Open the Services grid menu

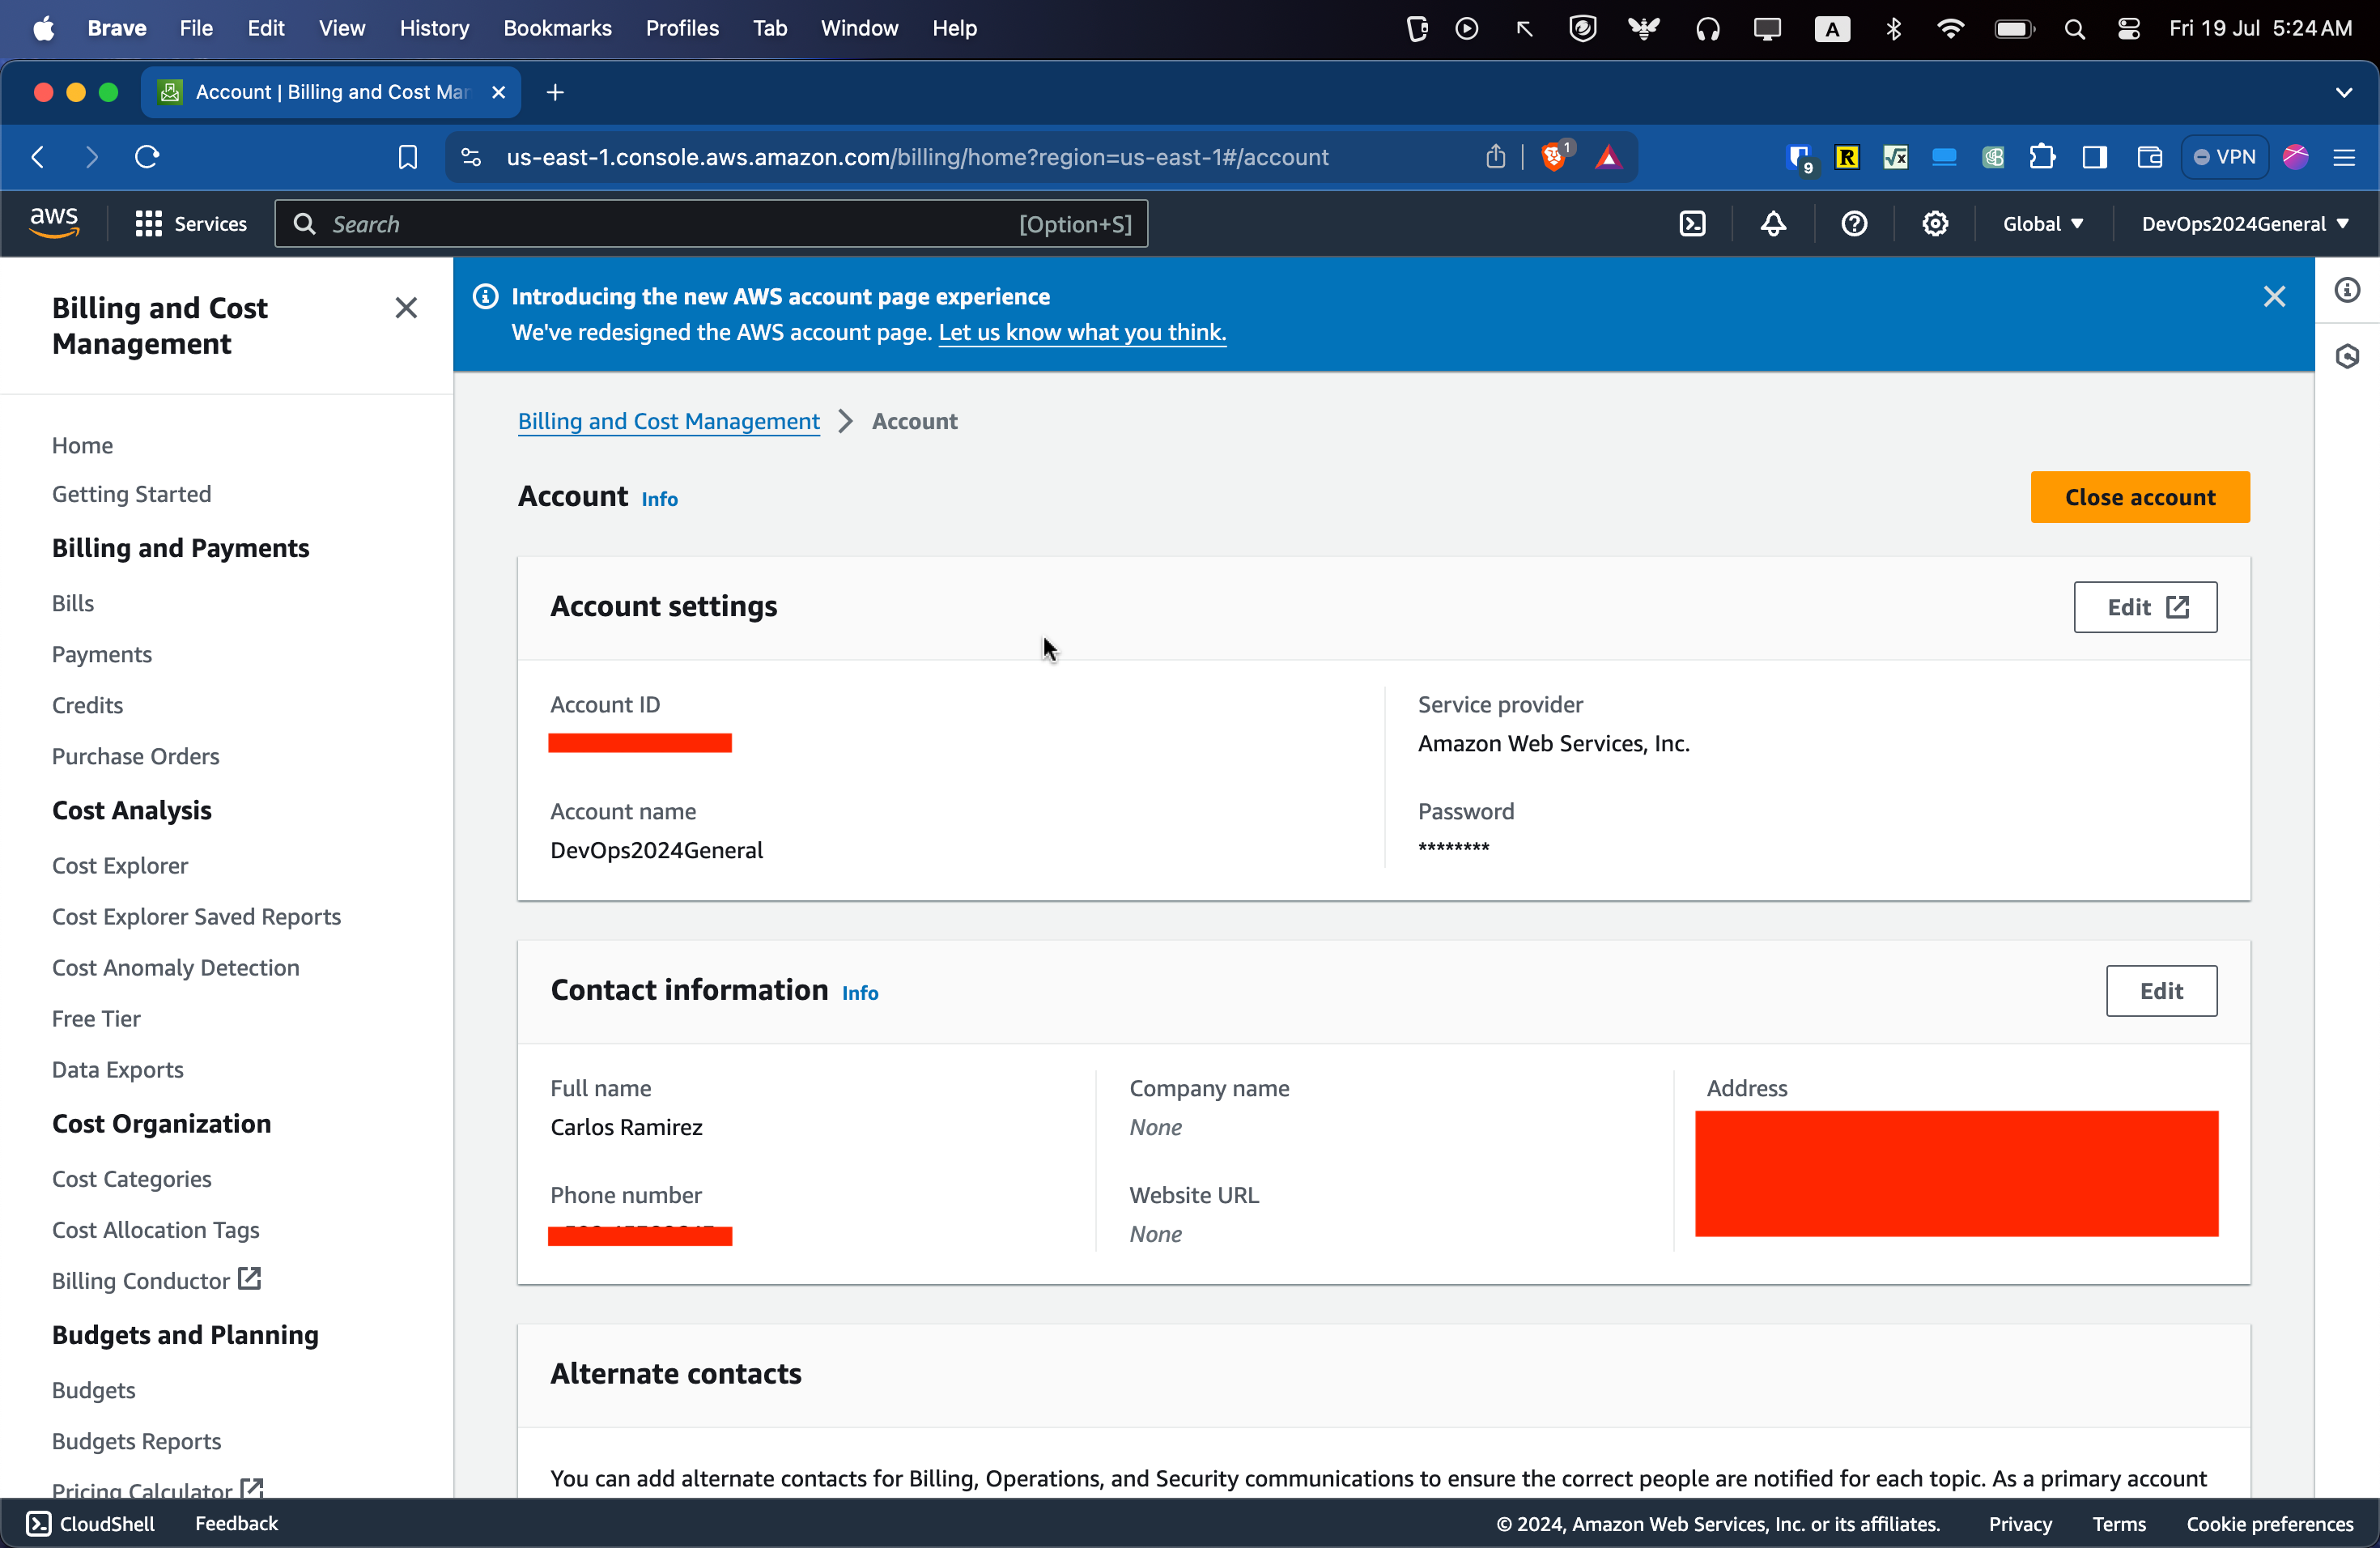click(190, 224)
